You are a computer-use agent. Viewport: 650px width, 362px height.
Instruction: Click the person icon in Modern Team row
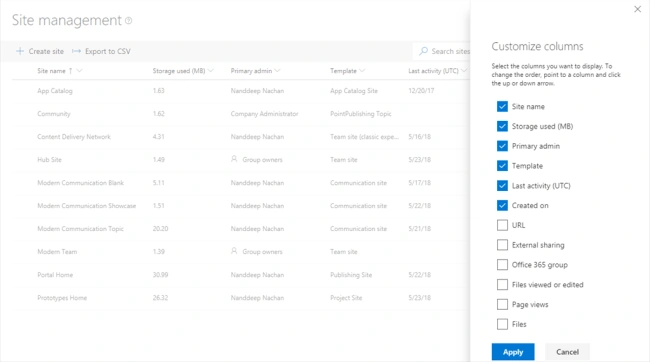(234, 251)
